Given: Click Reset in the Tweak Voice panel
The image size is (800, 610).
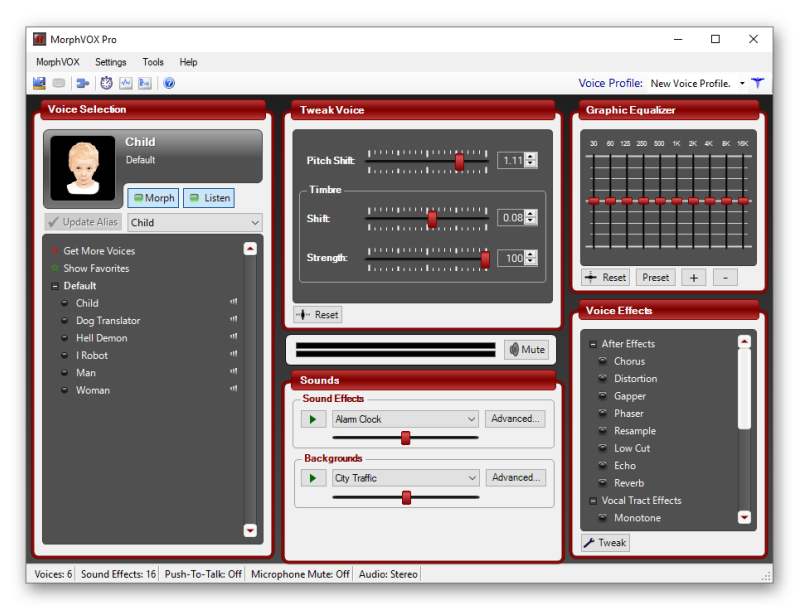Looking at the screenshot, I should pyautogui.click(x=318, y=315).
